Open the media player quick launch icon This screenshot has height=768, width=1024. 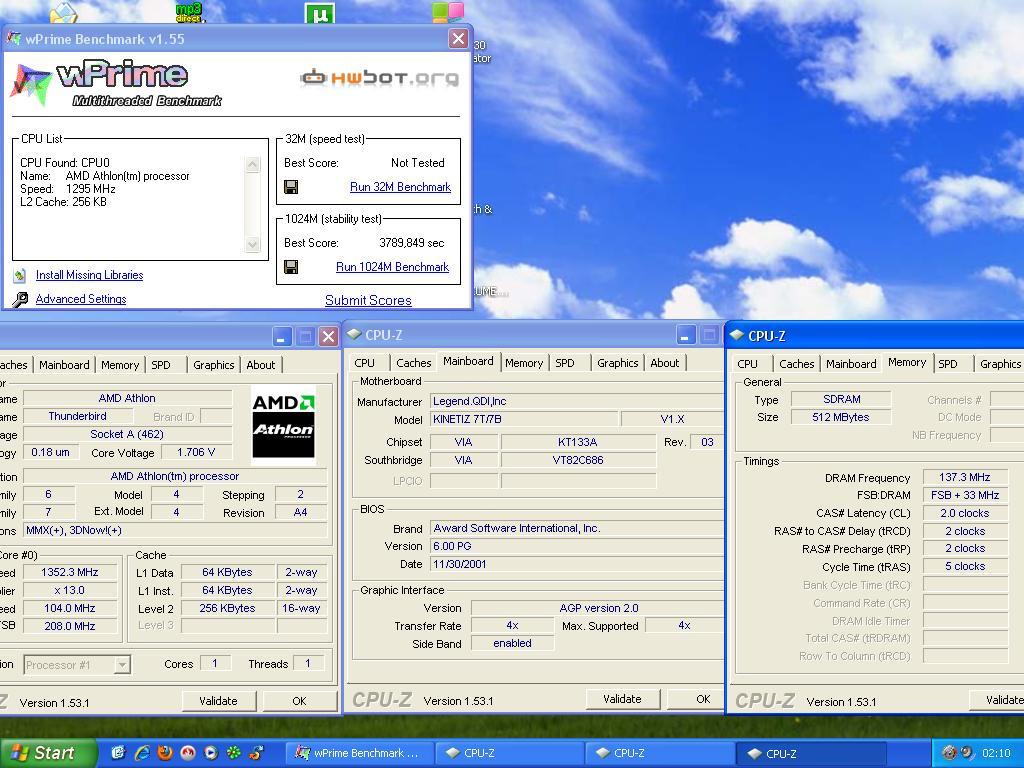click(x=210, y=753)
